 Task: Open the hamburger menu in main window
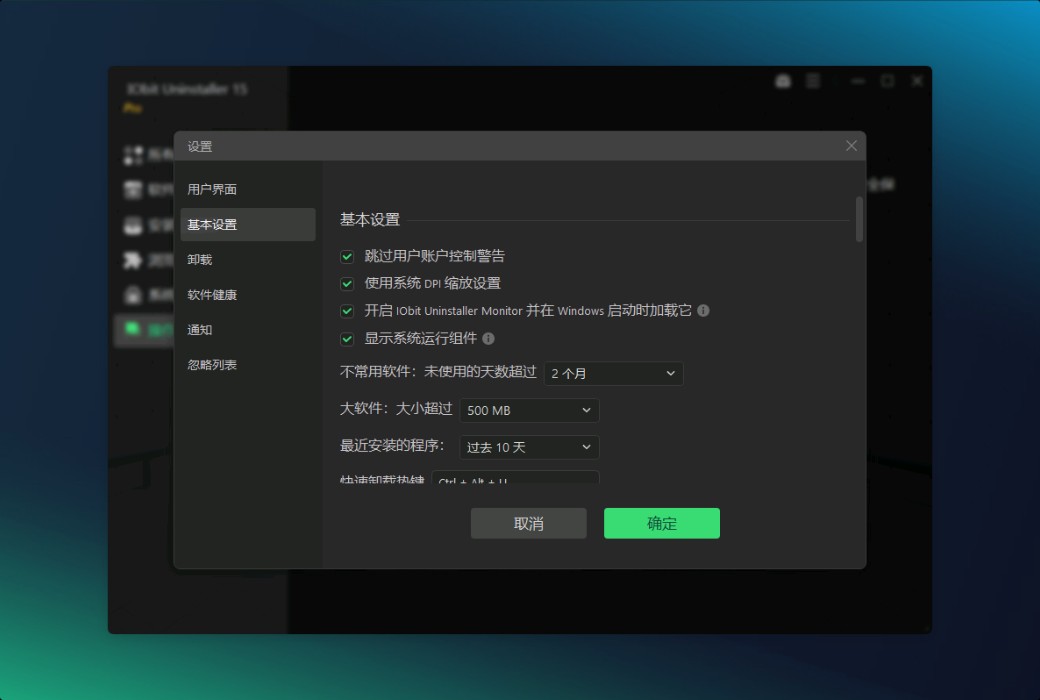pos(812,81)
